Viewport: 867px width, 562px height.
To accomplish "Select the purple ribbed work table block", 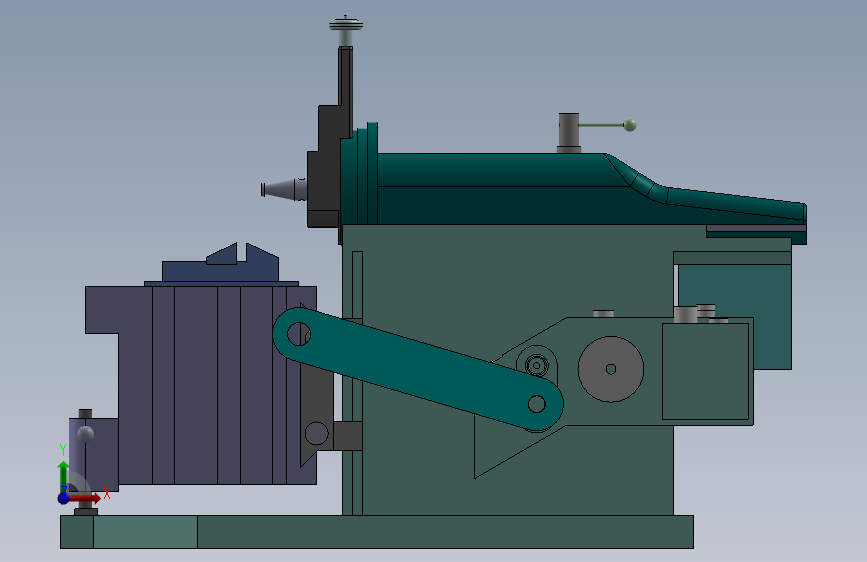I will (201, 385).
